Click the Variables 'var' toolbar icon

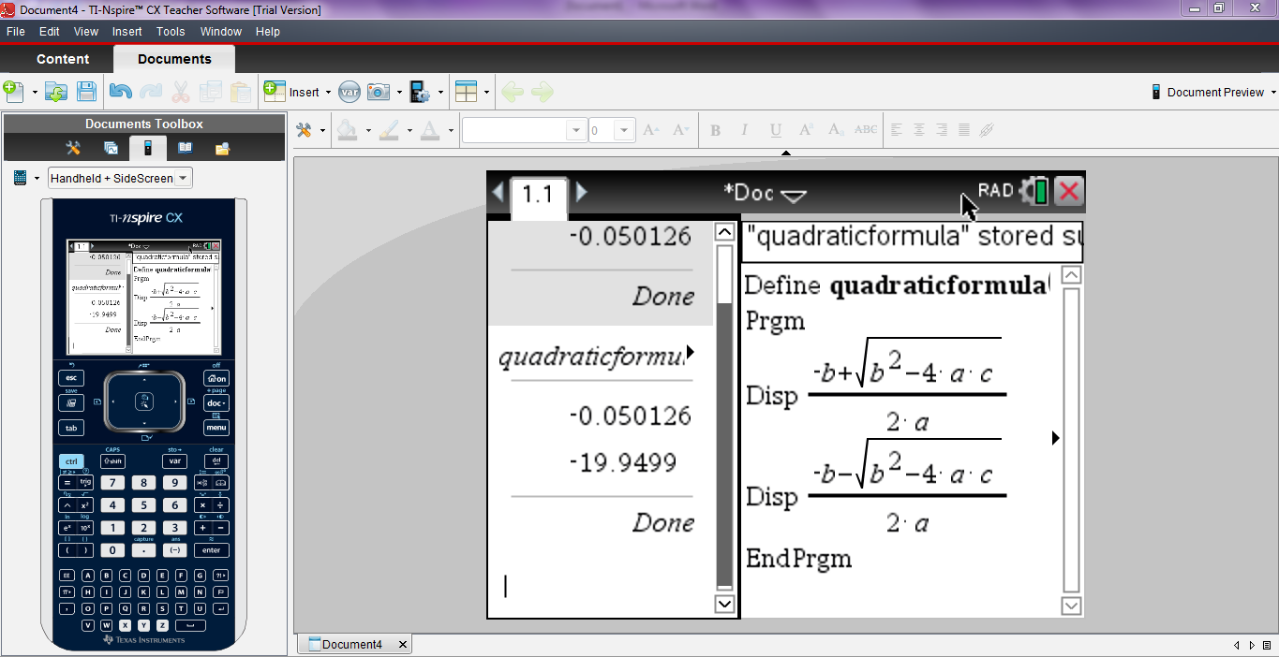tap(349, 92)
